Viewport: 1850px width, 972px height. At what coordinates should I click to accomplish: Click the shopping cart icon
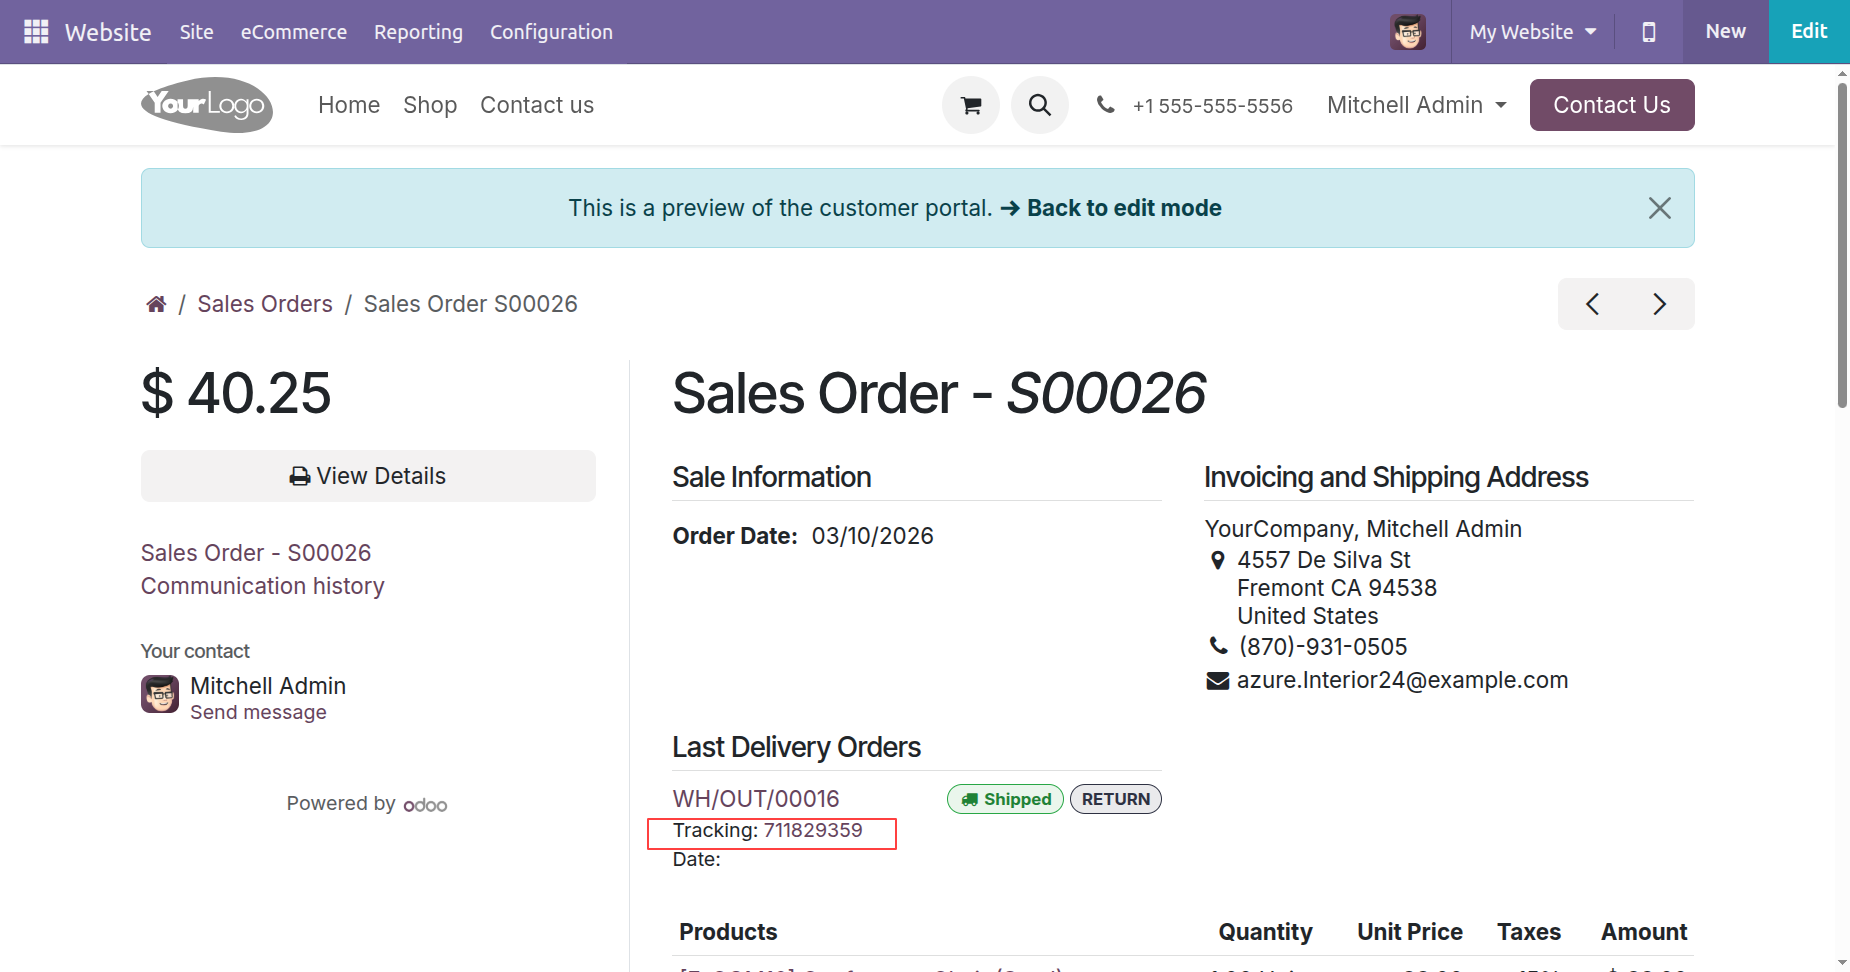click(970, 105)
